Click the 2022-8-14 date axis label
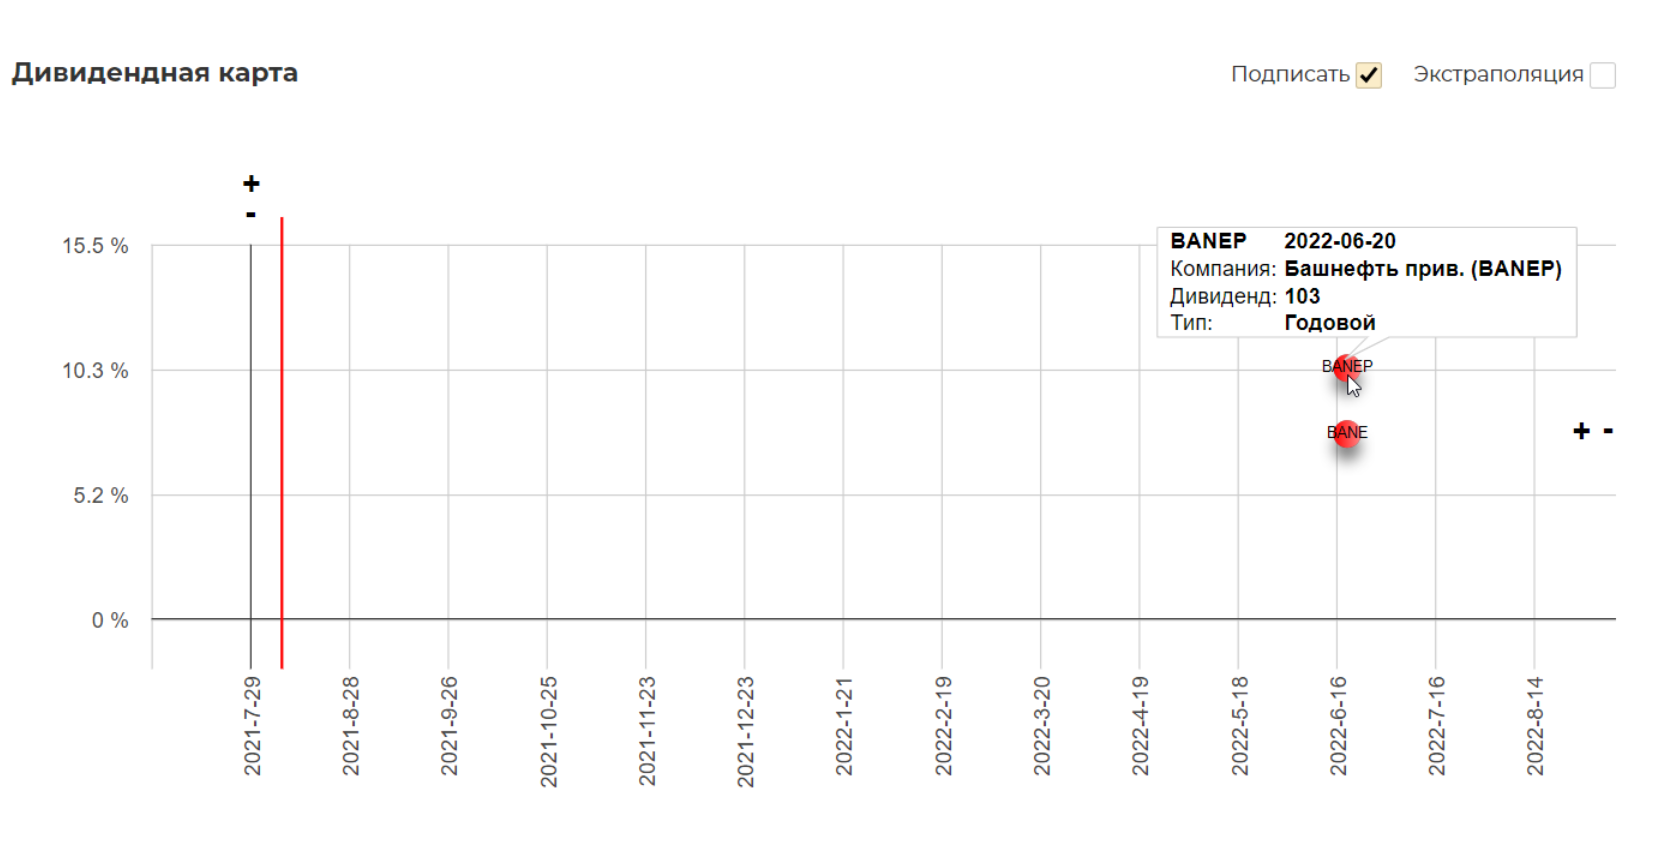This screenshot has width=1668, height=845. [x=1535, y=725]
